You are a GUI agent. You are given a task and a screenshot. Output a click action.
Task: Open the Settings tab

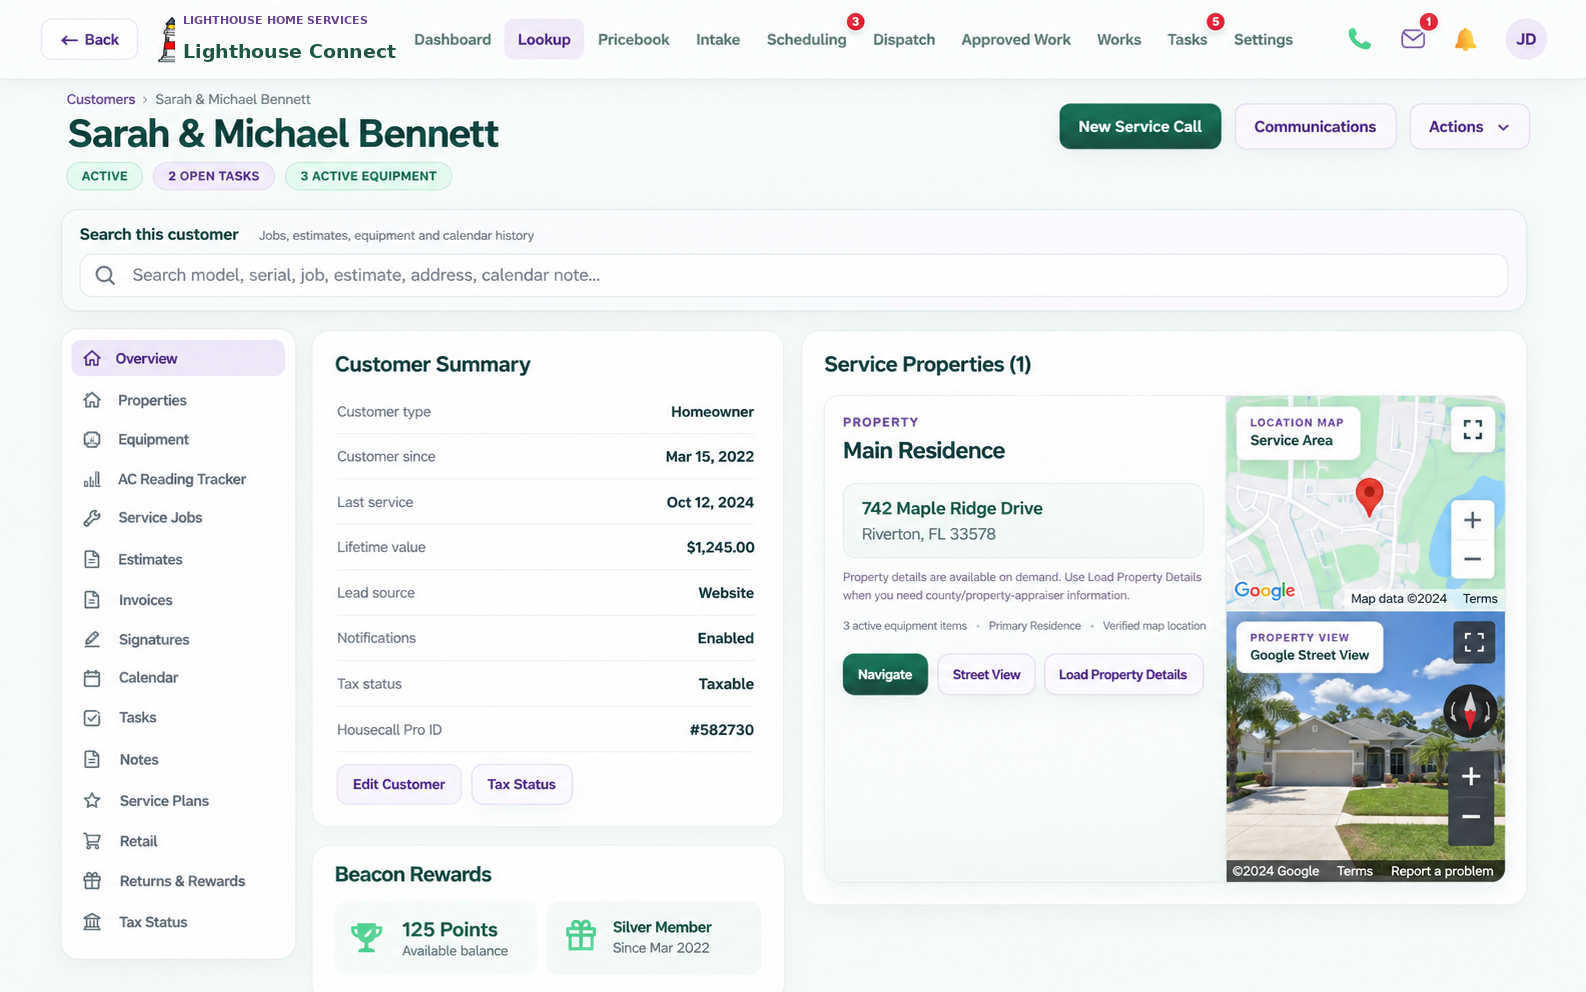click(x=1263, y=39)
